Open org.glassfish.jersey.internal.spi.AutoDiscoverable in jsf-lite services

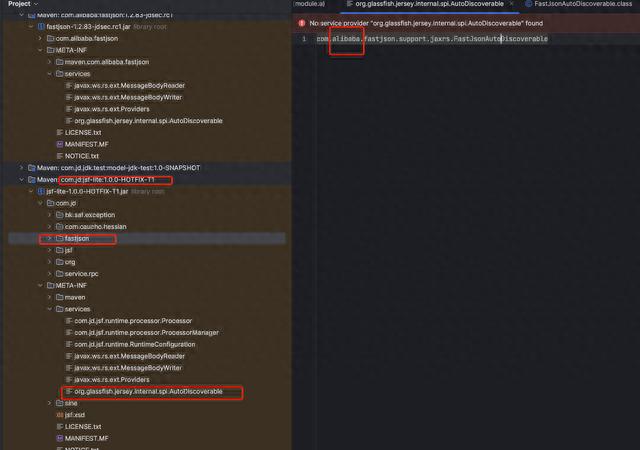click(149, 392)
